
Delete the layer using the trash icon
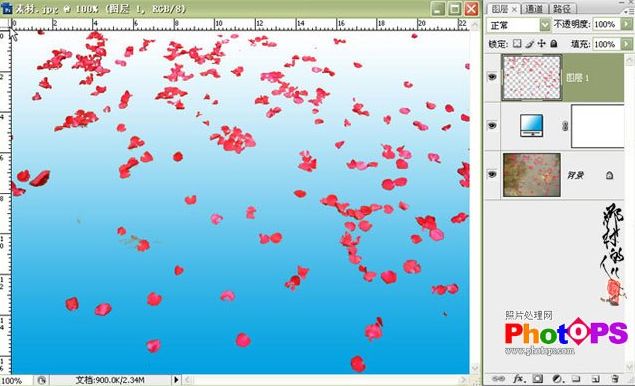coord(615,379)
